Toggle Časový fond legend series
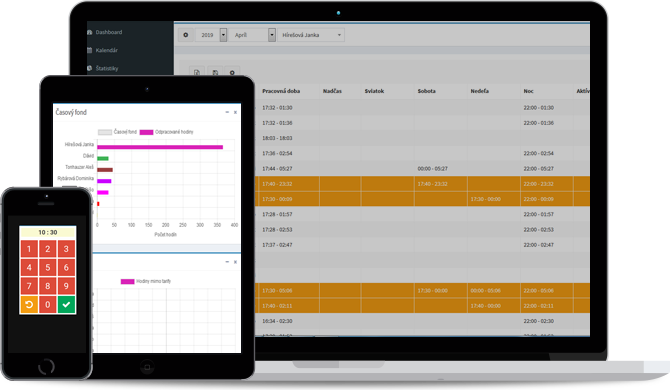670x390 pixels. pos(118,132)
